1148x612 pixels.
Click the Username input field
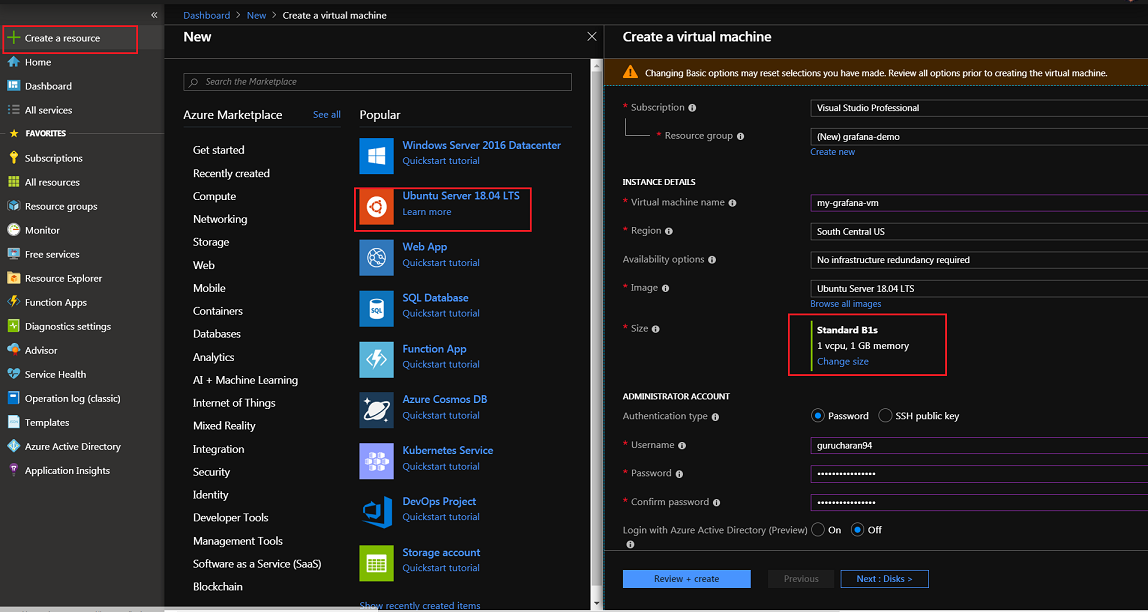coord(979,445)
